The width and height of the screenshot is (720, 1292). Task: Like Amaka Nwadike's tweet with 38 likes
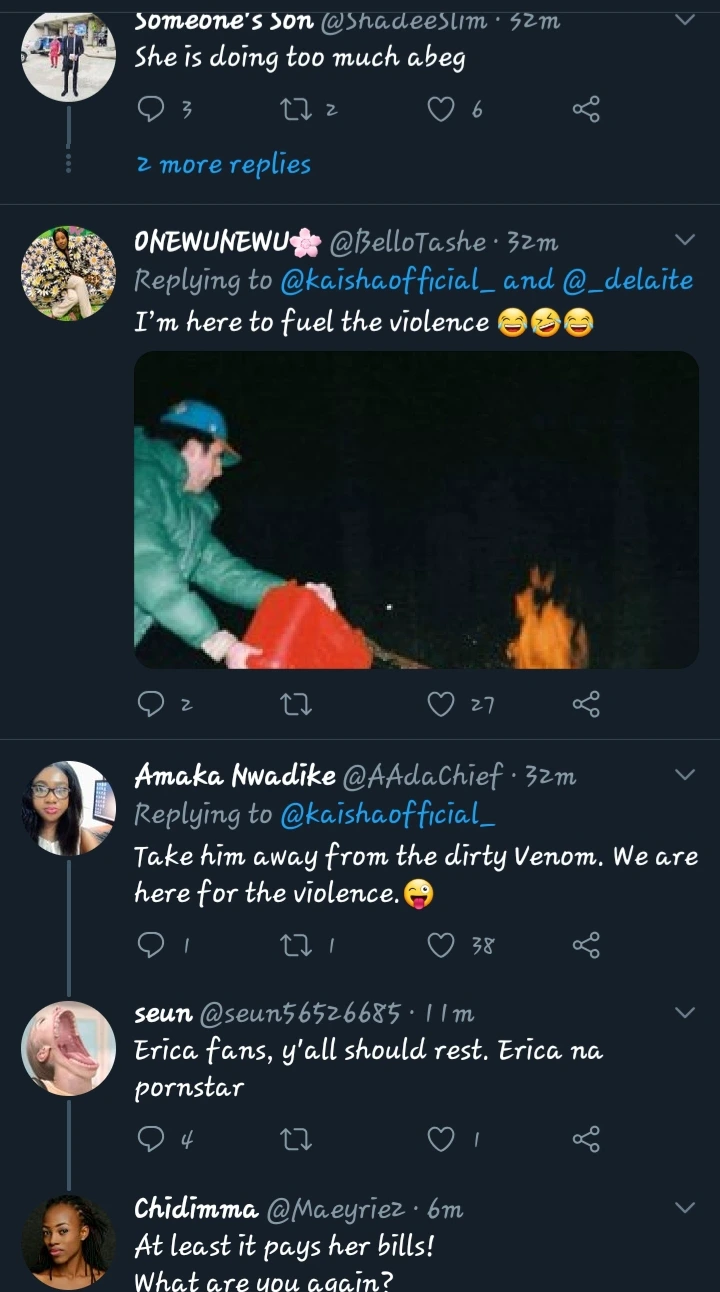click(x=441, y=944)
